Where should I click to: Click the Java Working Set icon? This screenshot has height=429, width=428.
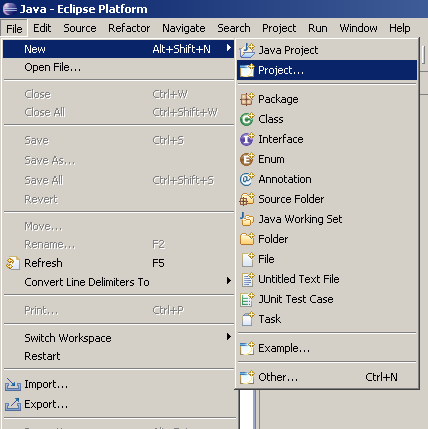click(247, 219)
